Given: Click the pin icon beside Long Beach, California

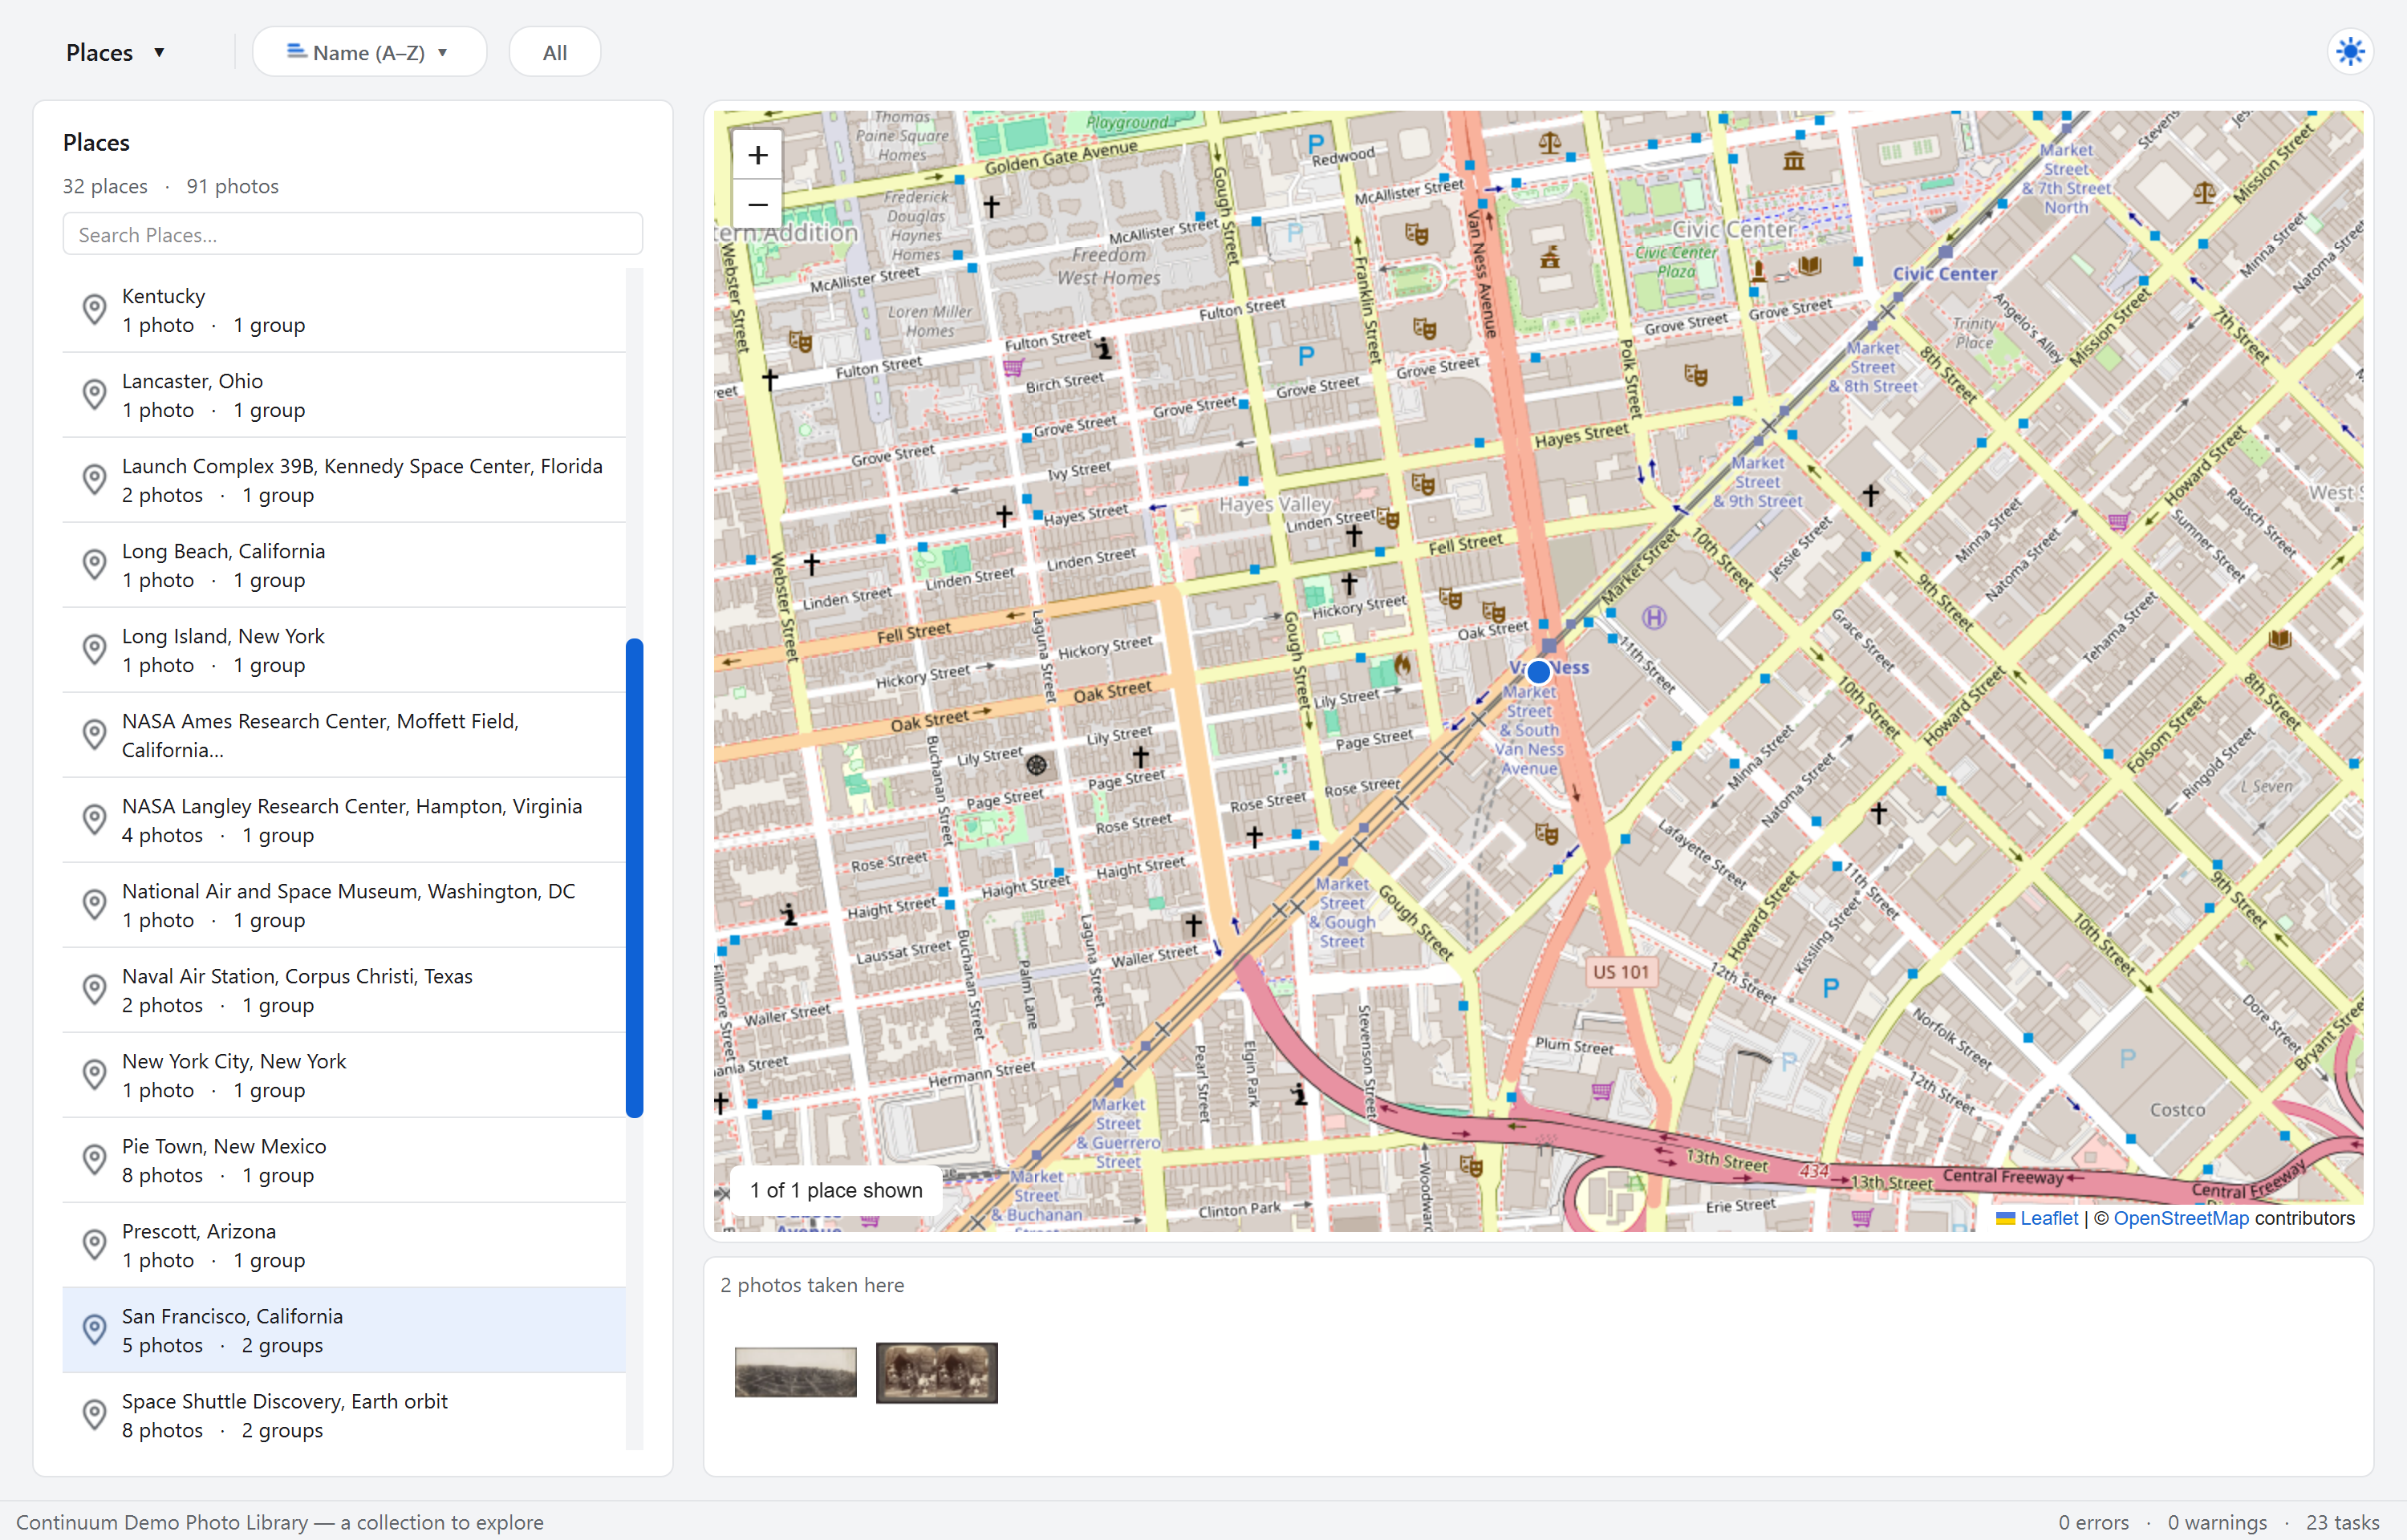Looking at the screenshot, I should pos(94,565).
